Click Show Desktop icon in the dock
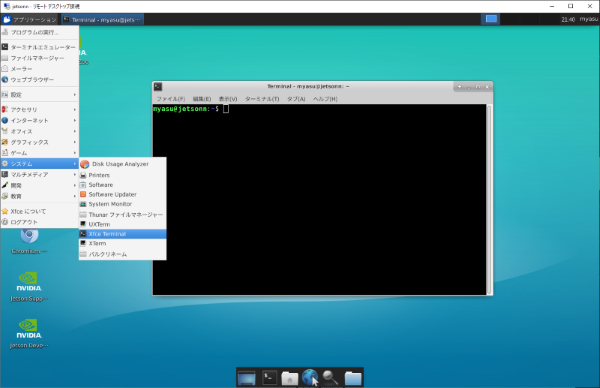The height and width of the screenshot is (388, 600). [x=246, y=378]
